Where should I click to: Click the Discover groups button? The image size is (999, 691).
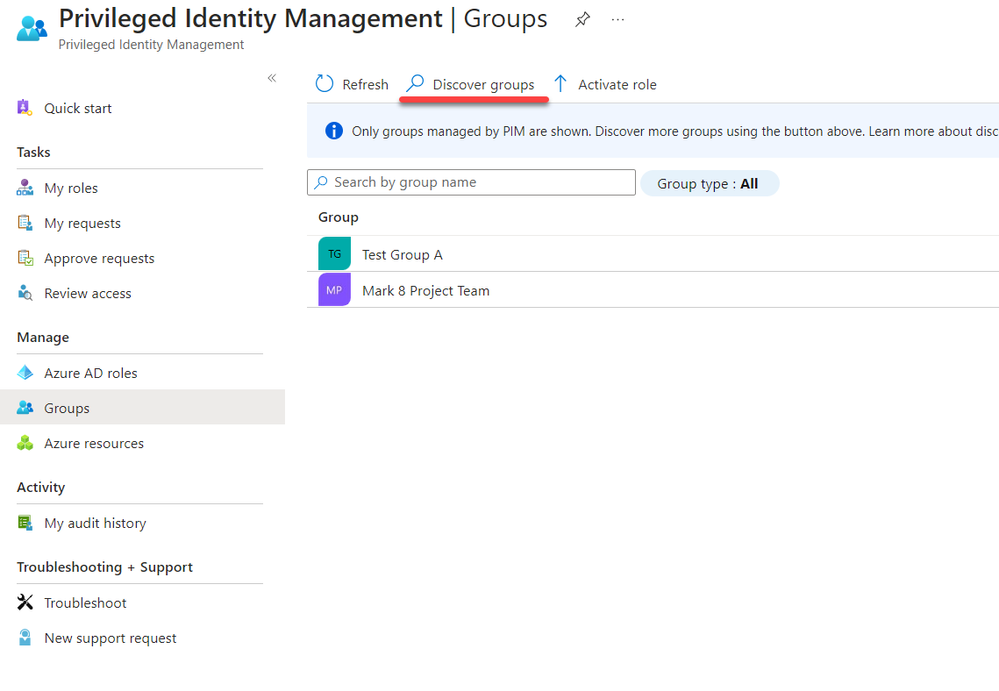pos(470,84)
